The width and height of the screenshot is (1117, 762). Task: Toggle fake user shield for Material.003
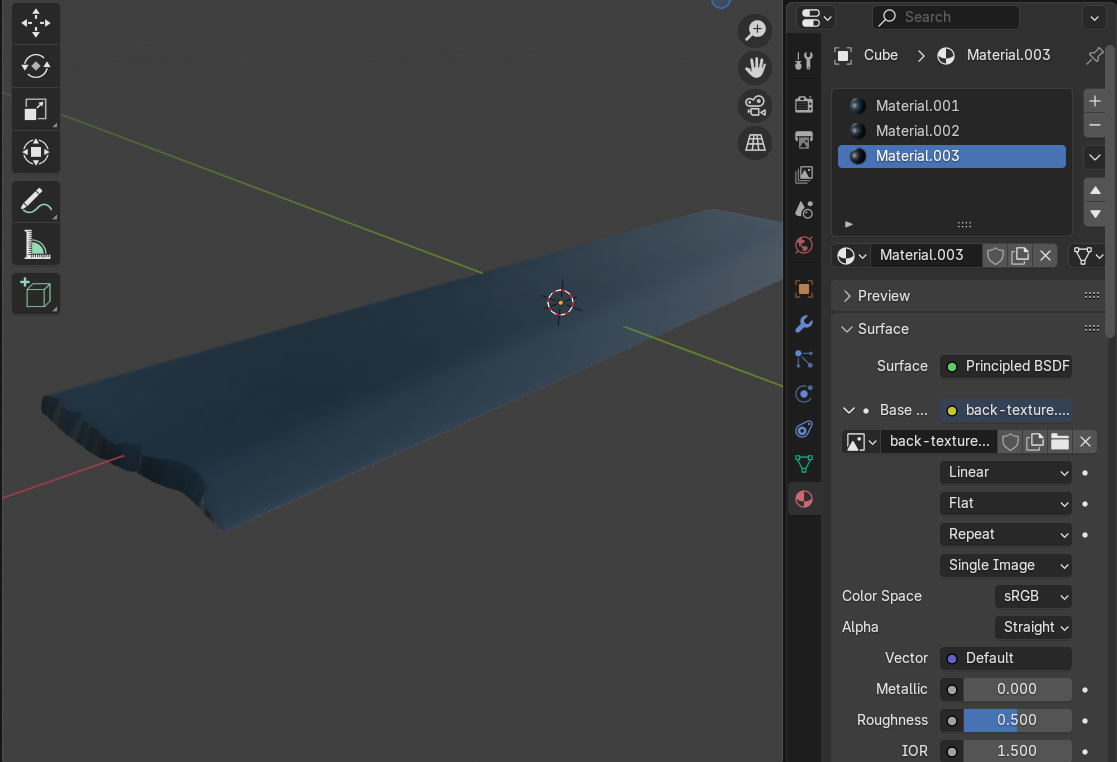[995, 256]
